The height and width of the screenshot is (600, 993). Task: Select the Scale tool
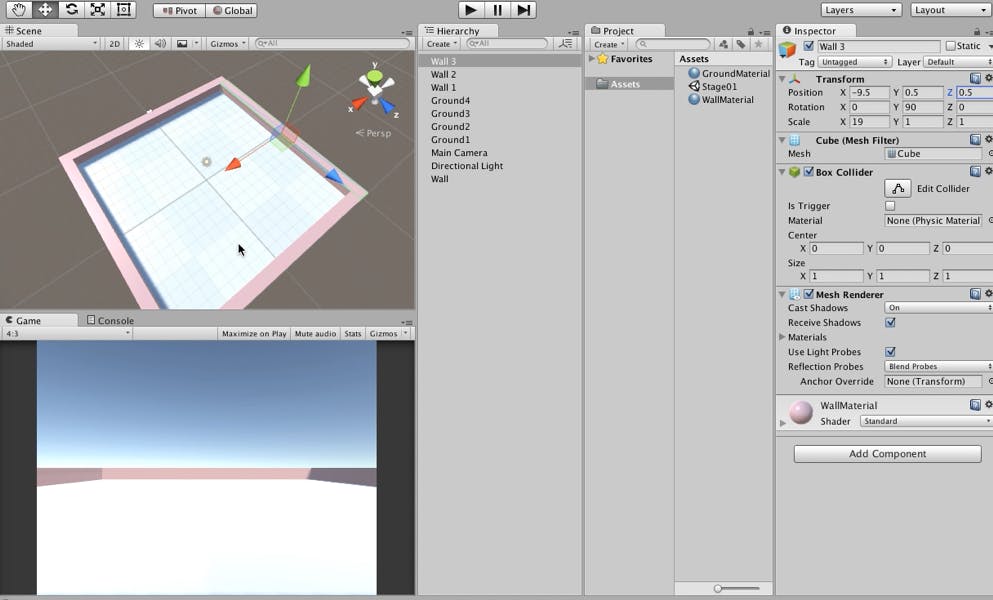(98, 10)
